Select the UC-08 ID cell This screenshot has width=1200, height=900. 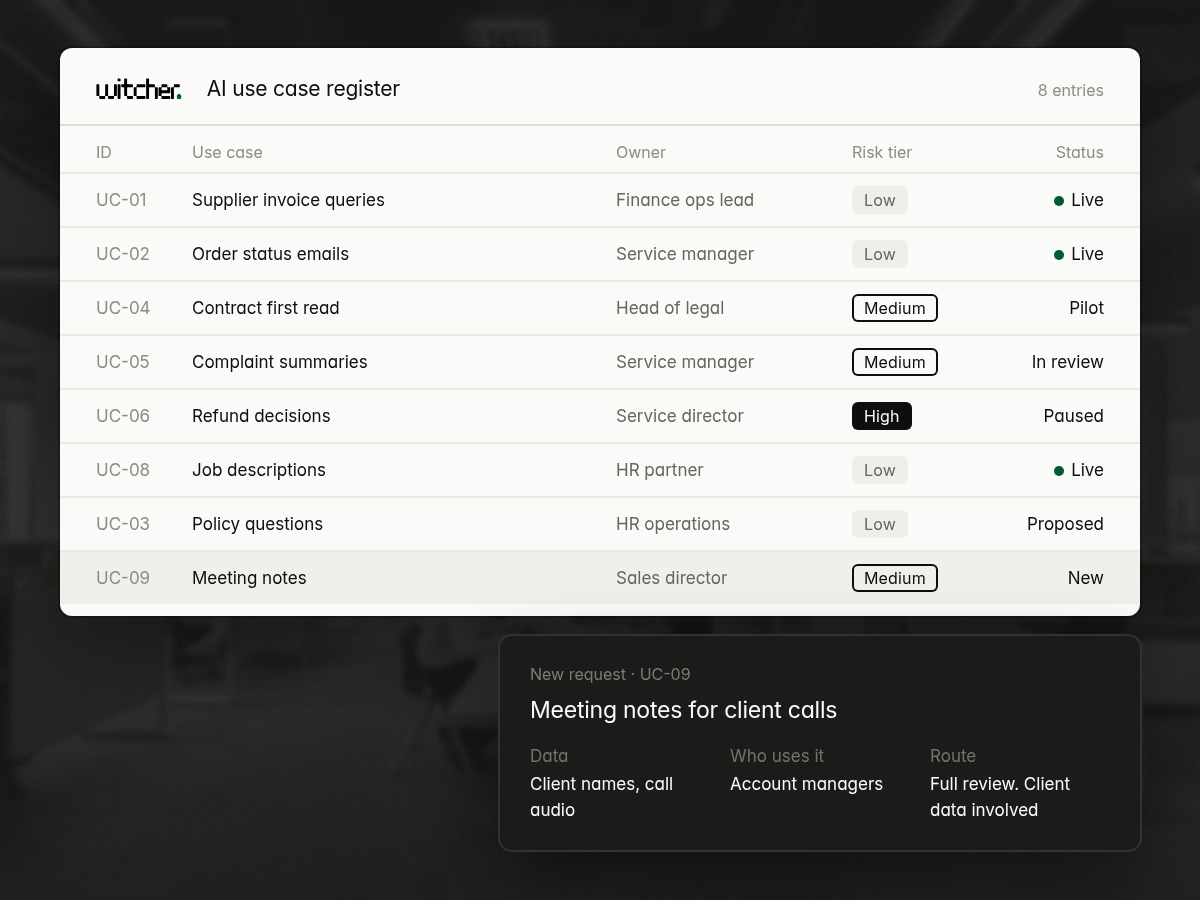123,470
